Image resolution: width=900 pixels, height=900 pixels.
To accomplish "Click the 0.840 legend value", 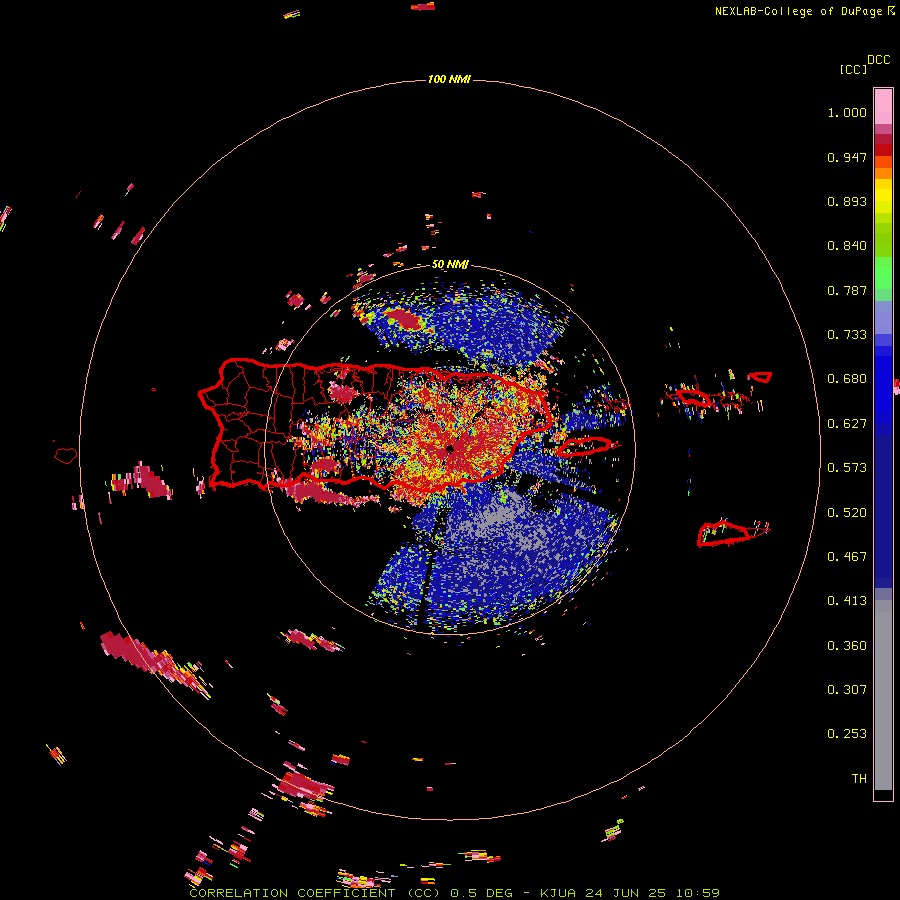I will pyautogui.click(x=847, y=246).
